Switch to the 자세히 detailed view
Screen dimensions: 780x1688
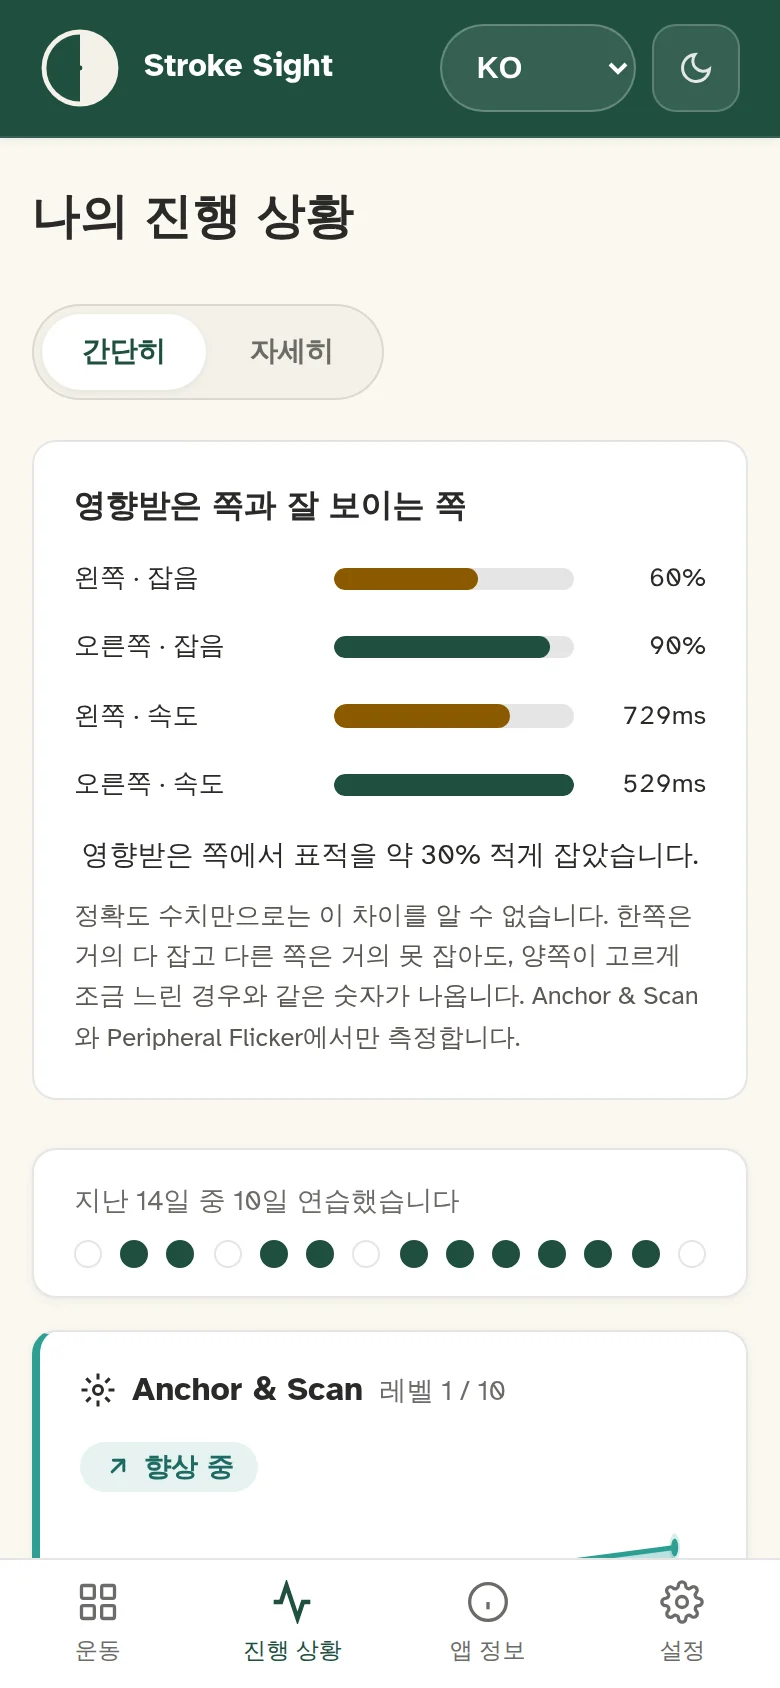291,352
